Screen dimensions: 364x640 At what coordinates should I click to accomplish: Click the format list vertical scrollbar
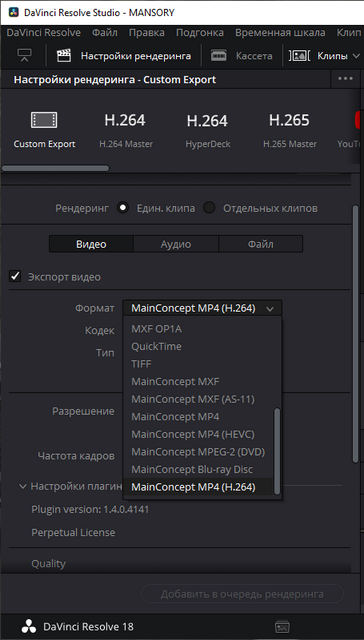(277, 451)
